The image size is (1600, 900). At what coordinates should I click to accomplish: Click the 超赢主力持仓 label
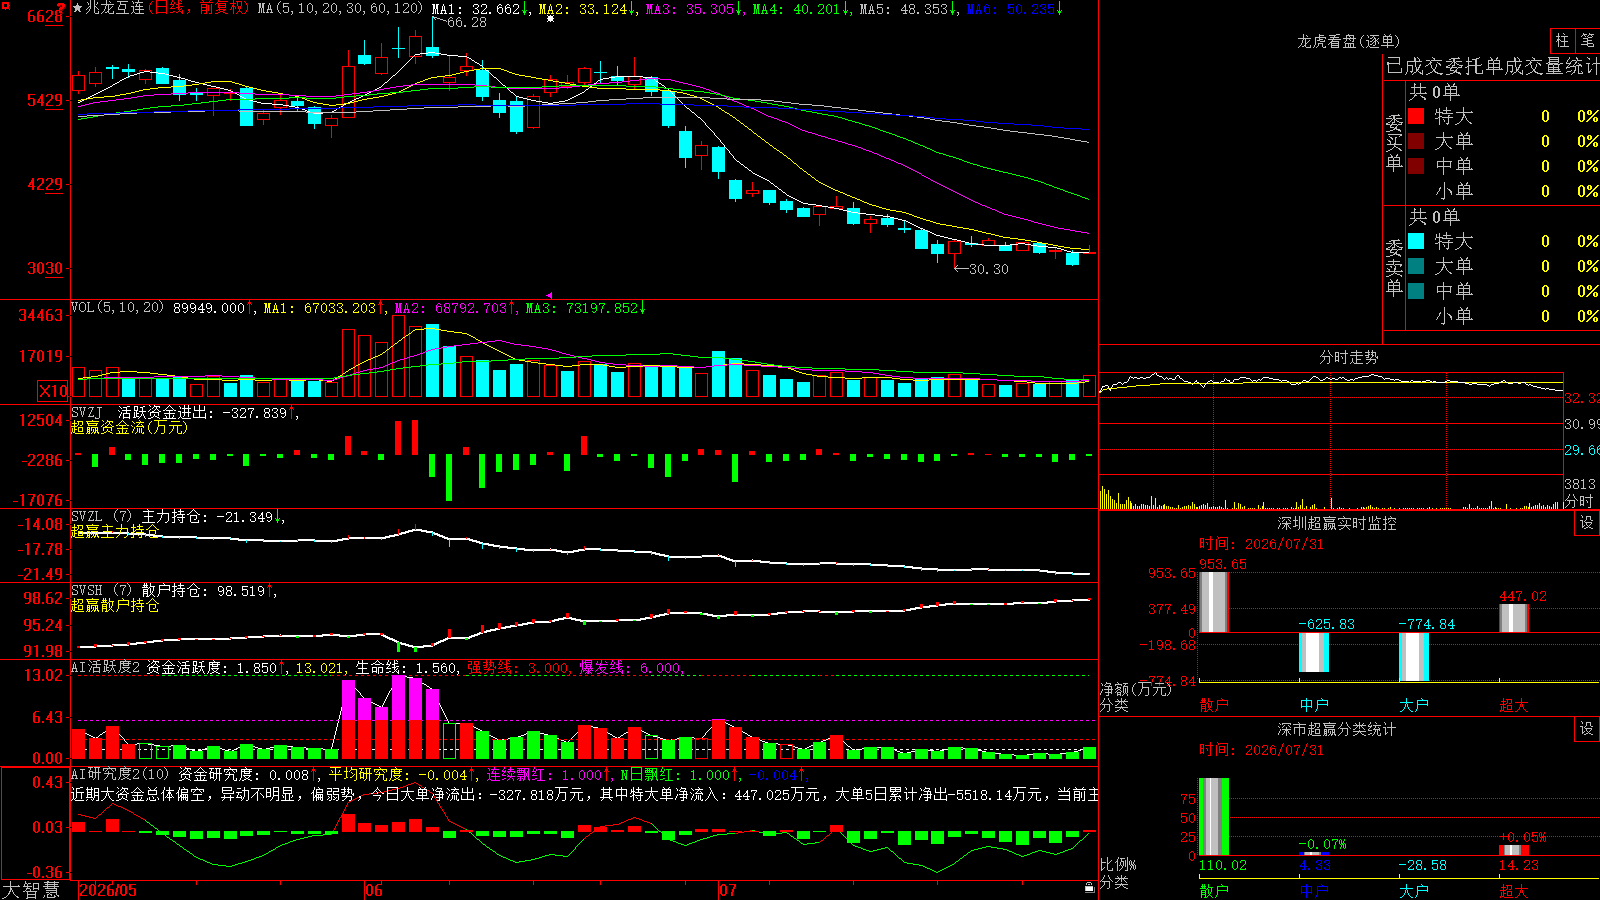coord(115,531)
